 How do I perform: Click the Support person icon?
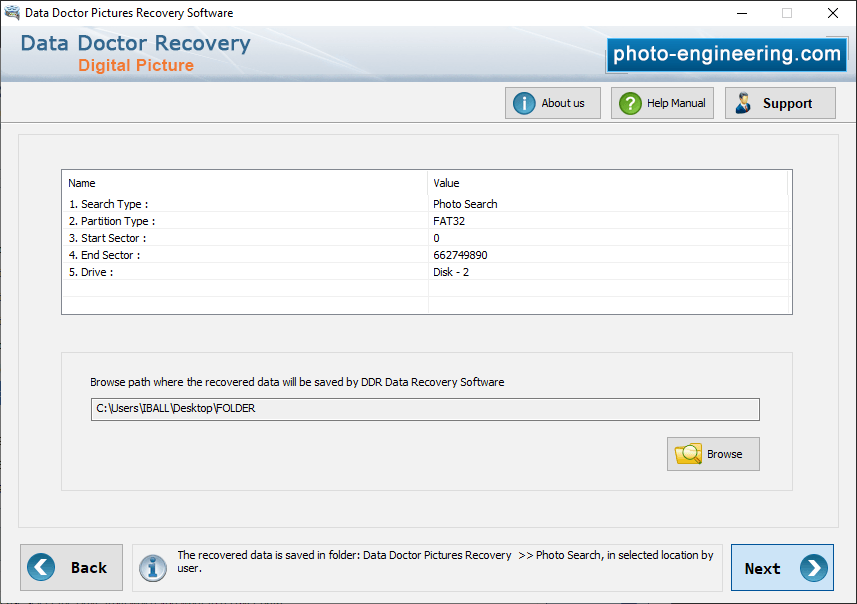tap(743, 103)
